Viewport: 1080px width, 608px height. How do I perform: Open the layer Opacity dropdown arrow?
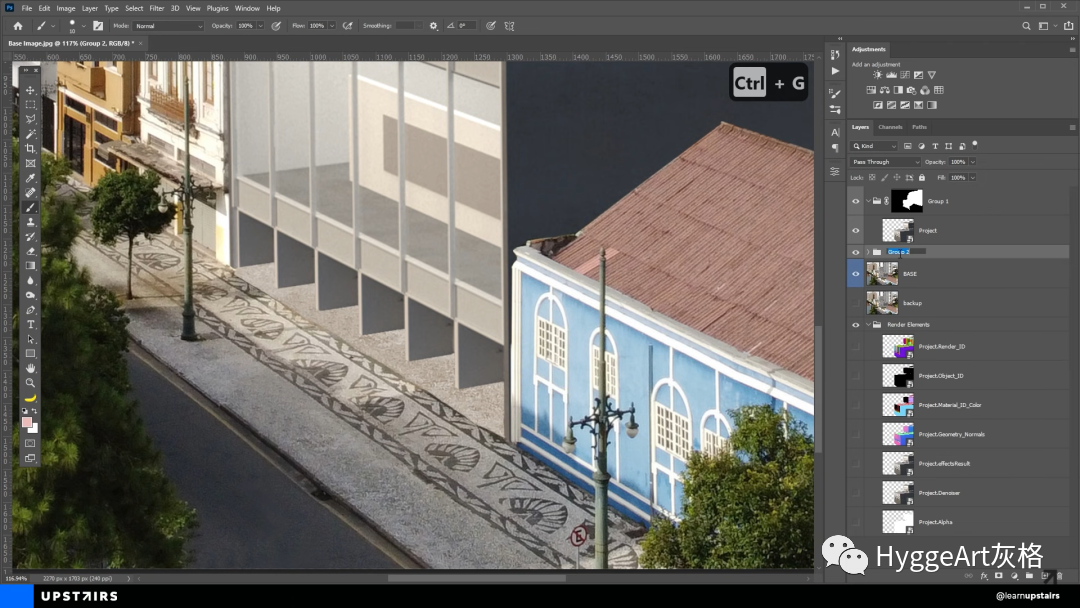tap(973, 162)
